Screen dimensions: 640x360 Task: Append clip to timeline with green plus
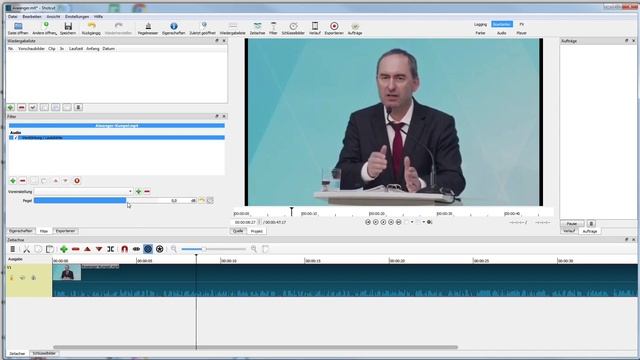64,249
